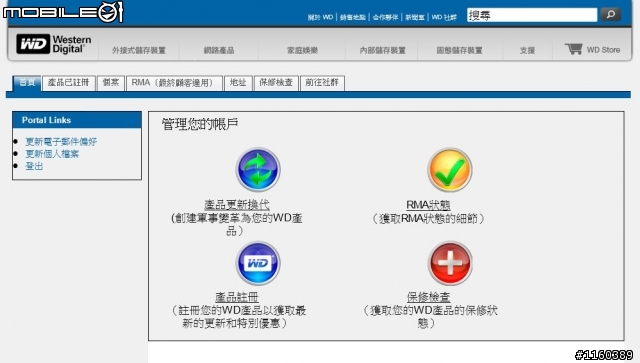Open the 網路產品 navigation menu

pos(219,50)
